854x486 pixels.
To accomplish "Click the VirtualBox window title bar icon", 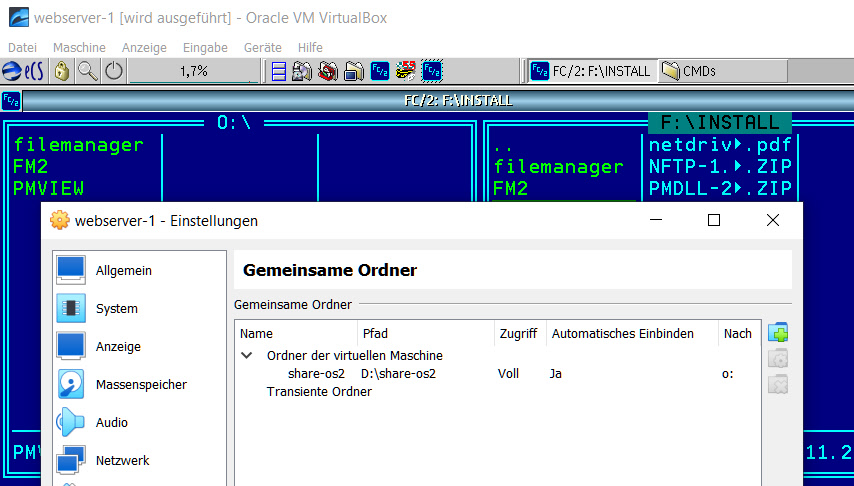I will tap(19, 17).
